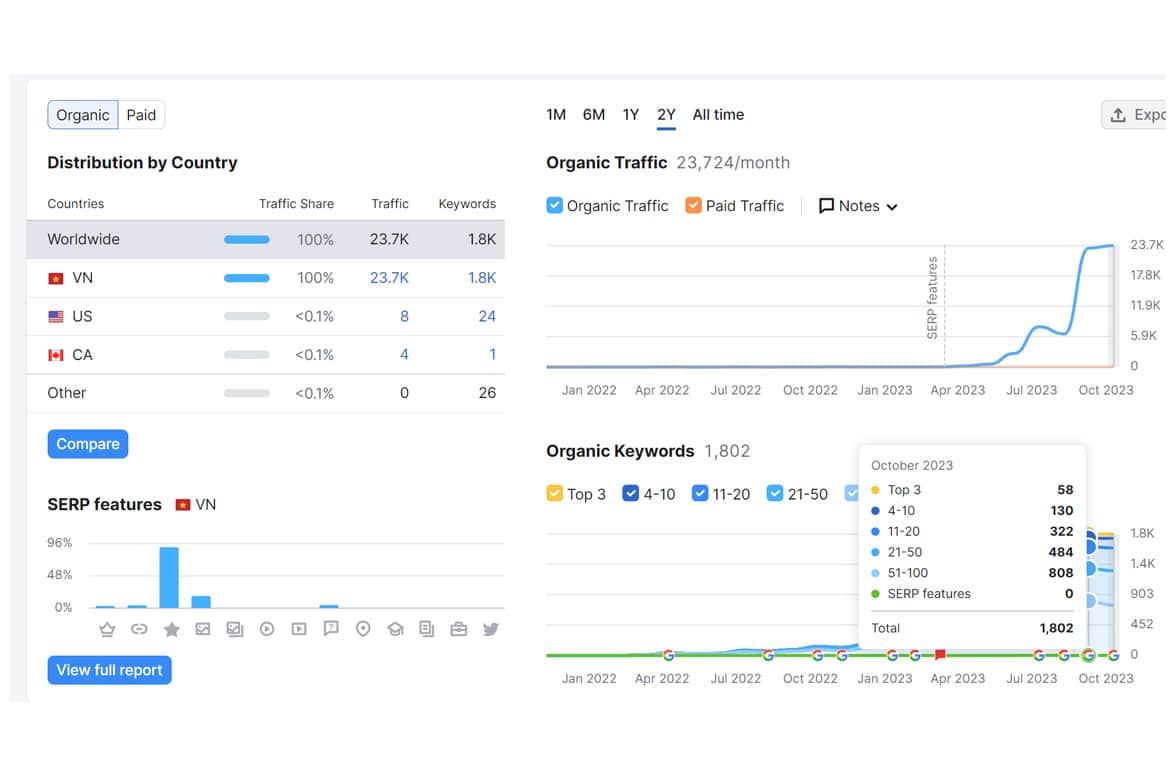Click the rectangular play featured video icon
1170x780 pixels.
[299, 629]
